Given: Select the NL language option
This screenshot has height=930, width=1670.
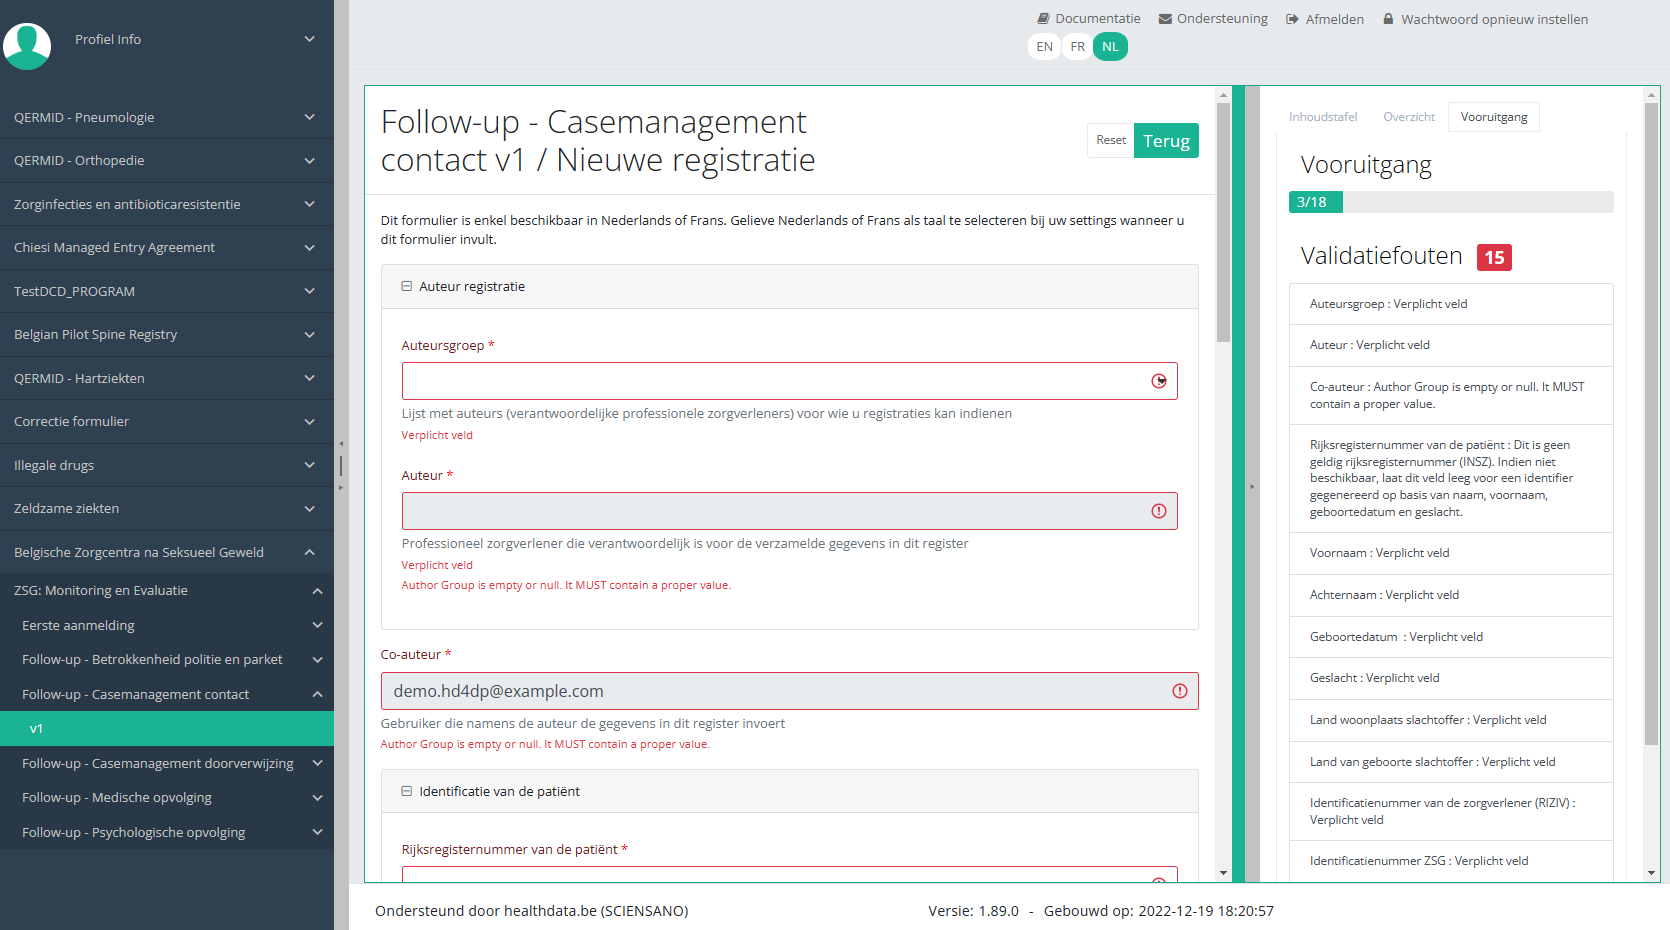Looking at the screenshot, I should [1110, 47].
